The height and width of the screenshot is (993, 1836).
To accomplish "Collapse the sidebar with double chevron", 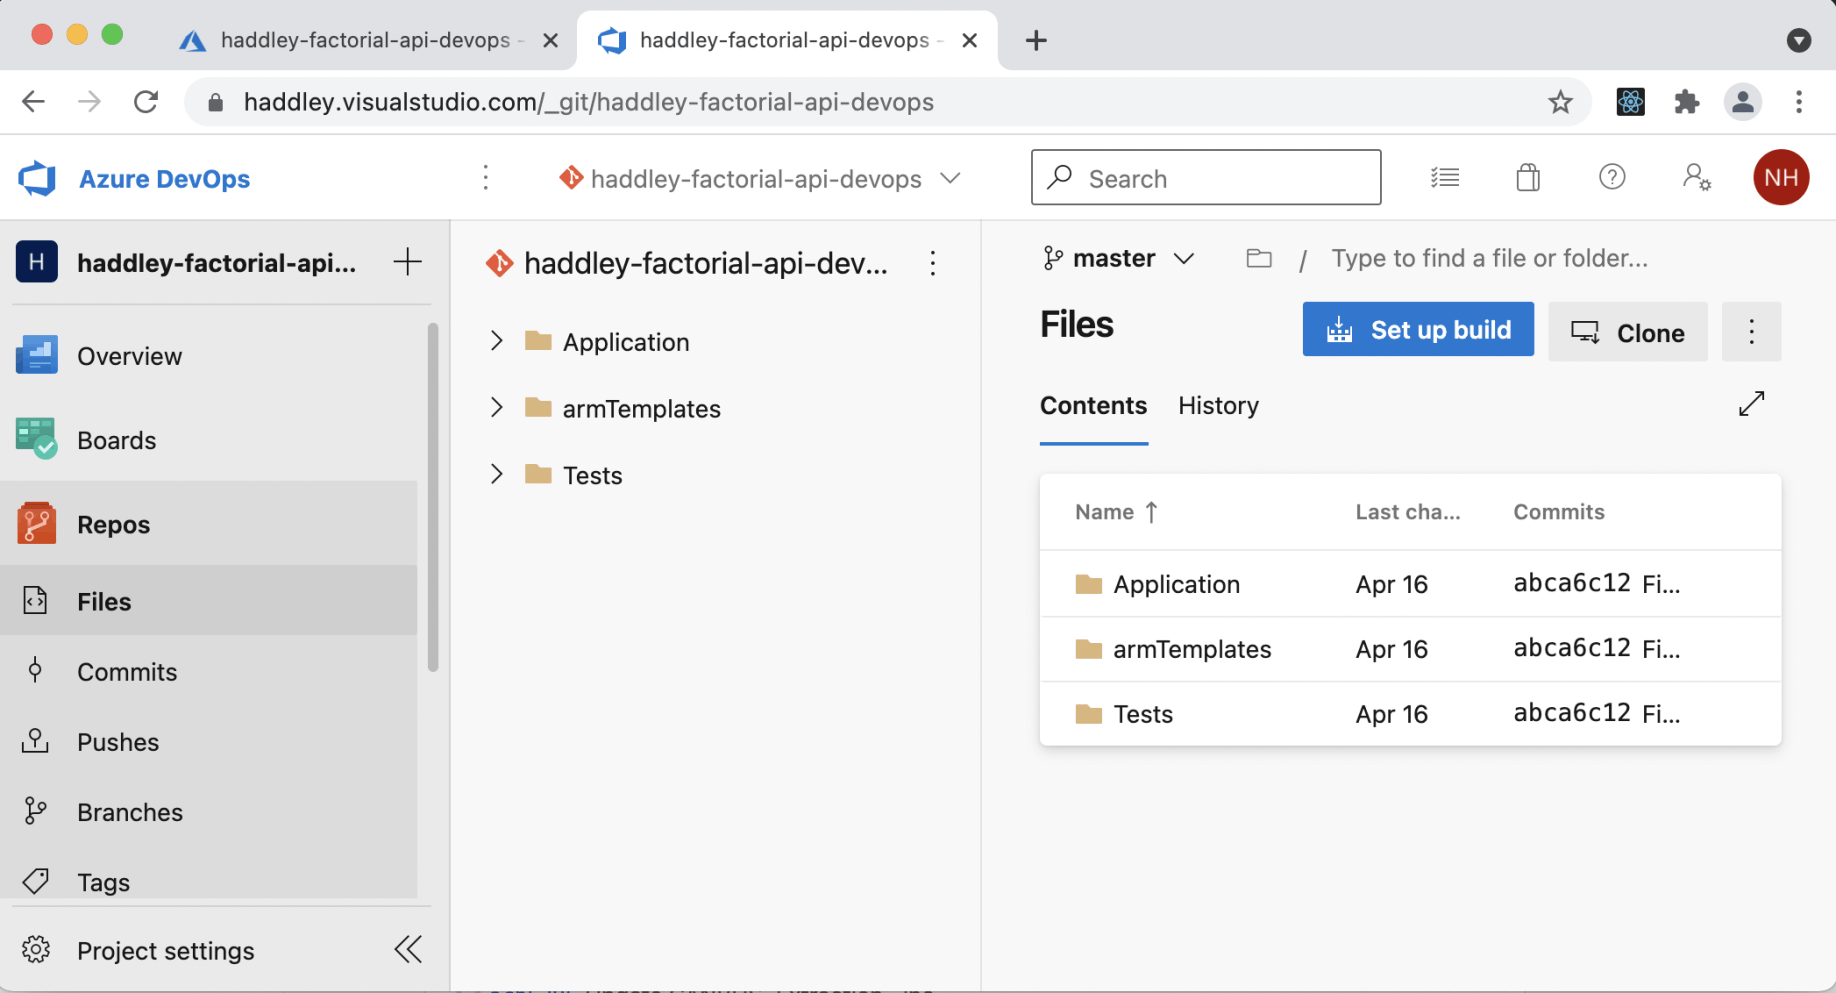I will point(408,949).
